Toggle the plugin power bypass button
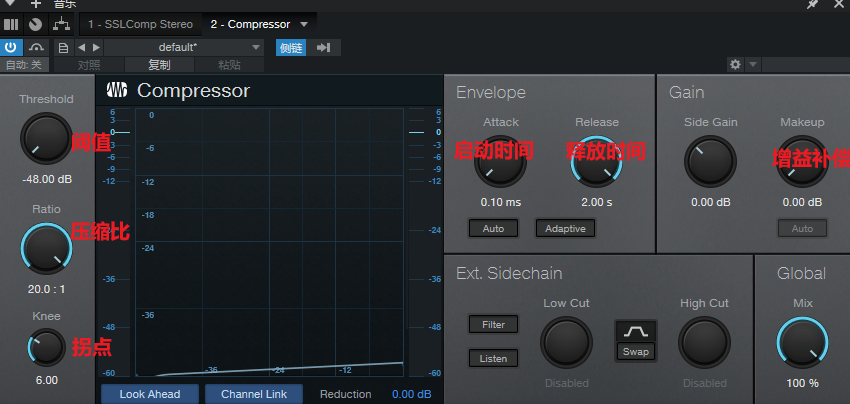The image size is (850, 404). click(10, 47)
